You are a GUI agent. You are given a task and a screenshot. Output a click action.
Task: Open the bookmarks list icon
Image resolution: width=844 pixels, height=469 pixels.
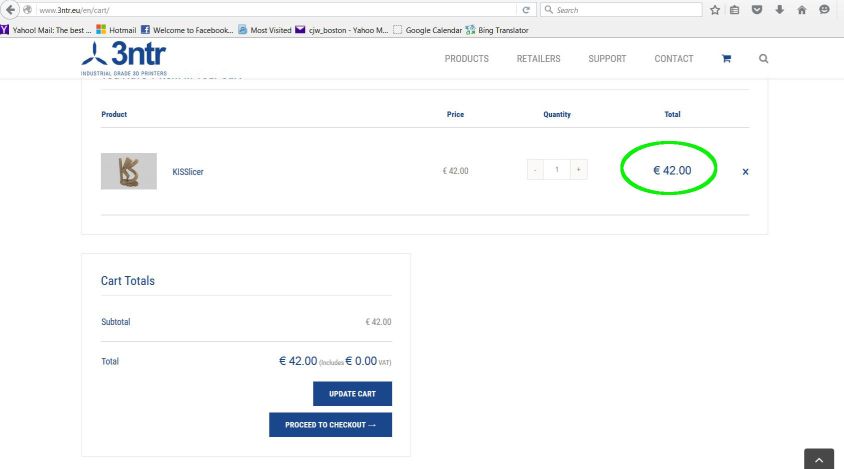coord(735,10)
